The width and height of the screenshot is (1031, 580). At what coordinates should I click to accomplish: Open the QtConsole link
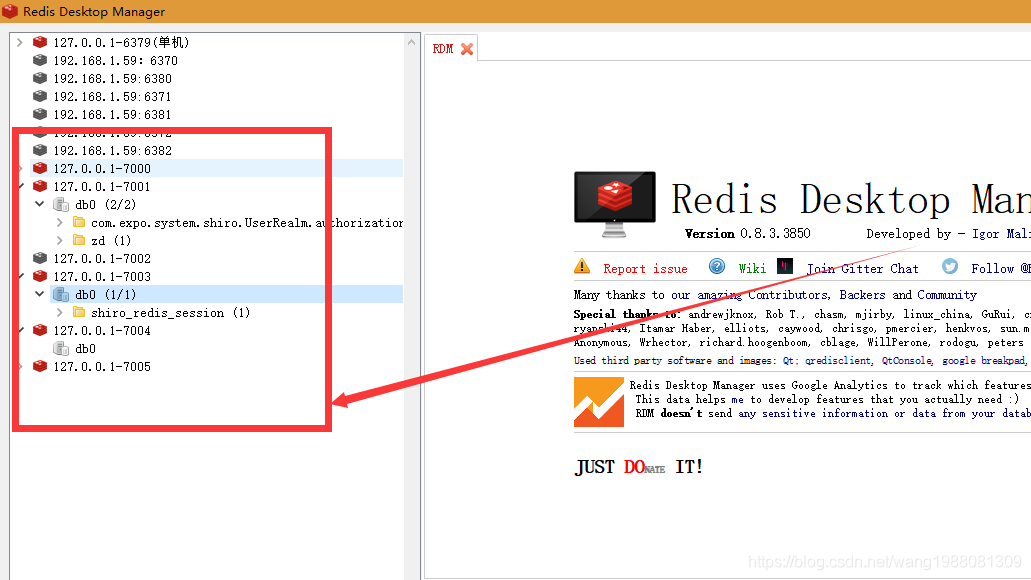tap(907, 360)
